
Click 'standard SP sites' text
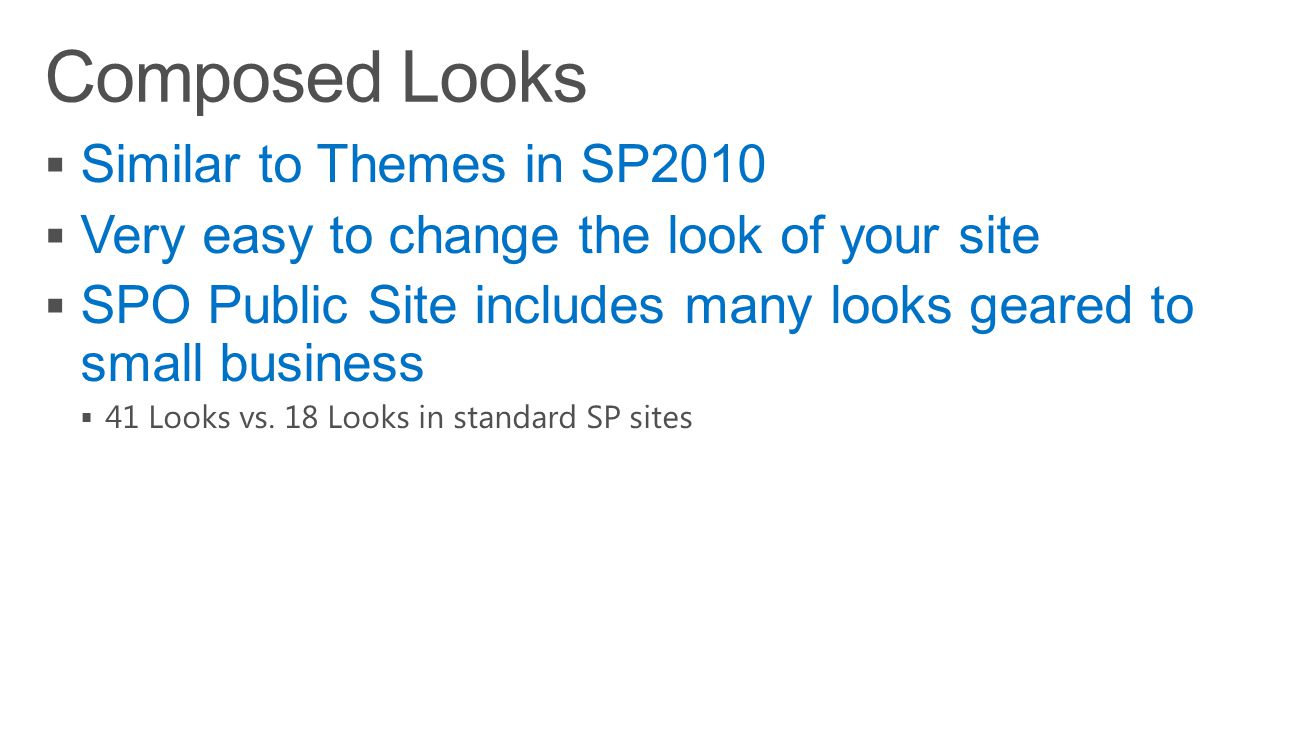point(573,417)
